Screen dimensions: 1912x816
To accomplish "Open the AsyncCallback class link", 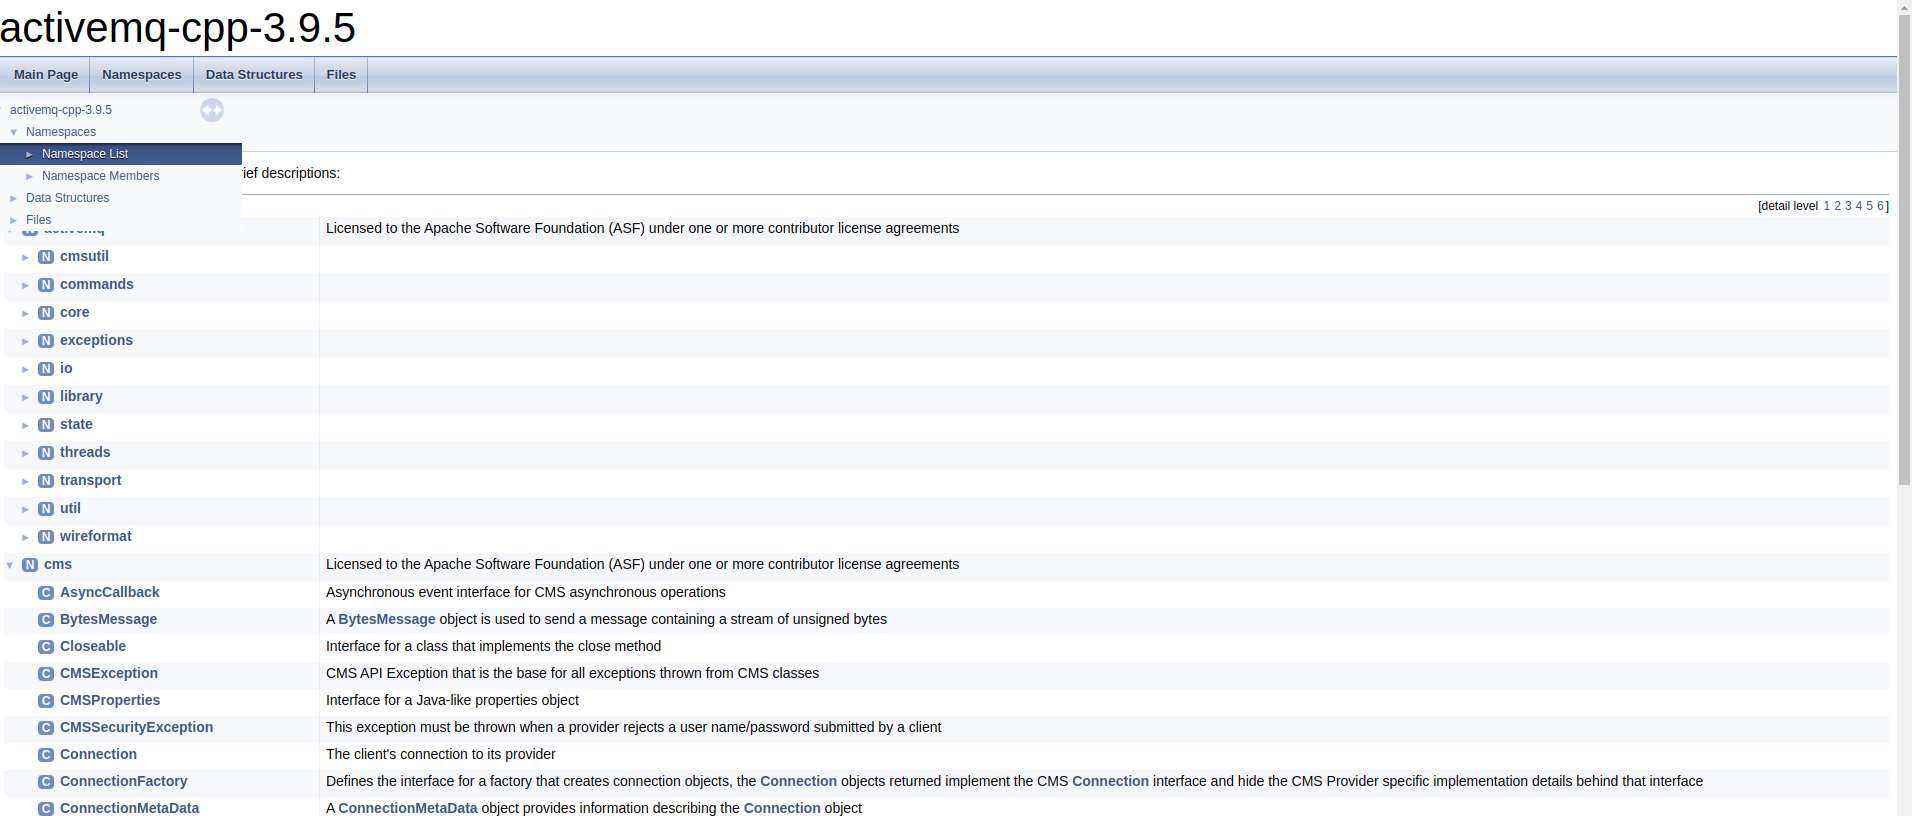I will click(x=109, y=592).
